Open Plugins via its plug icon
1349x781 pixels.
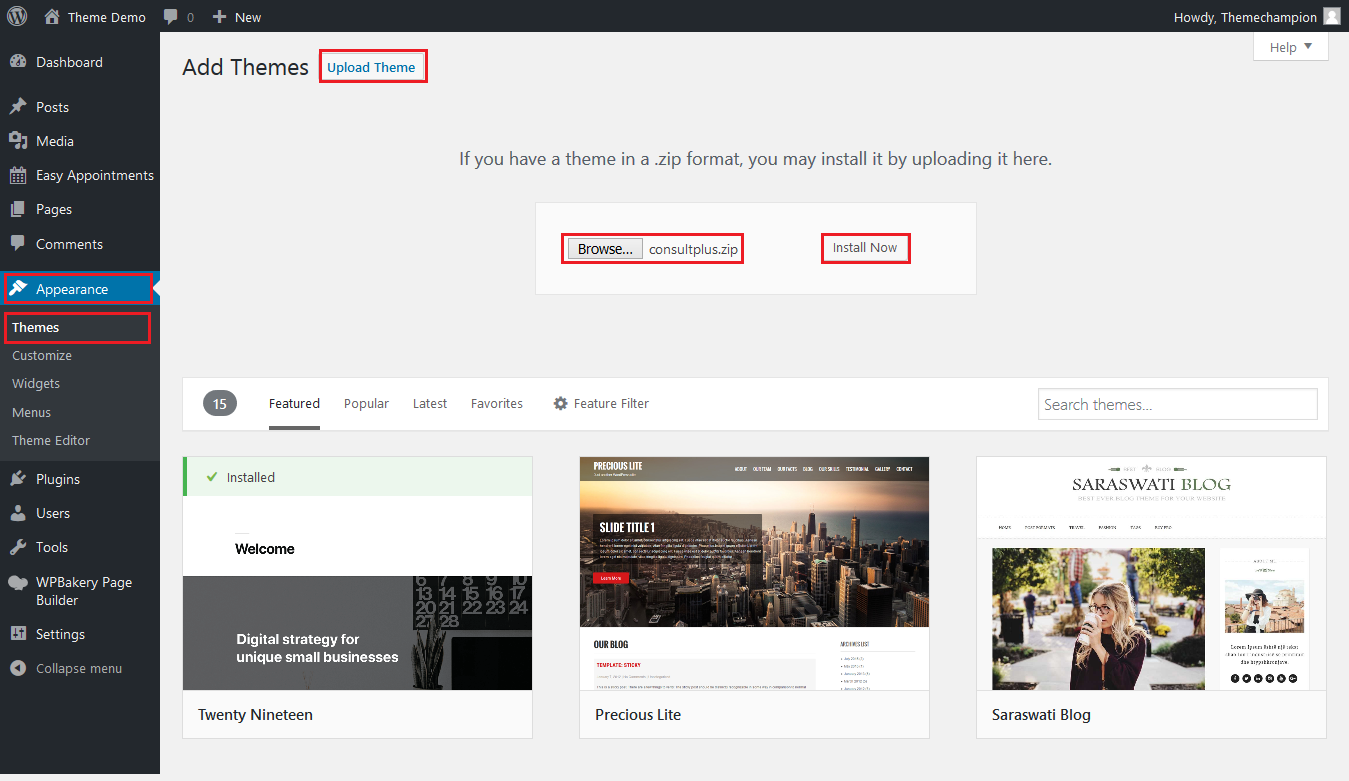pyautogui.click(x=18, y=479)
